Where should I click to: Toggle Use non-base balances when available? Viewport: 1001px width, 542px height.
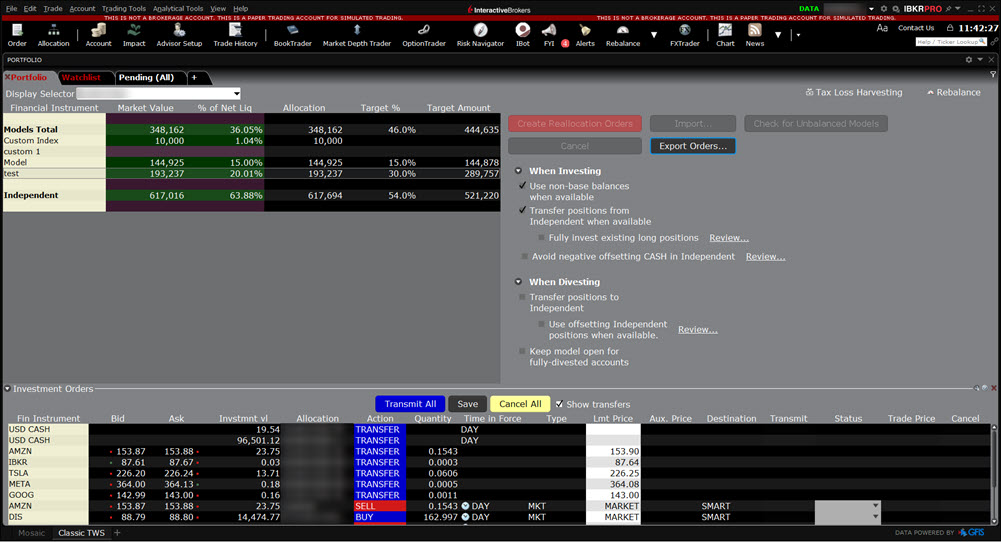click(522, 186)
